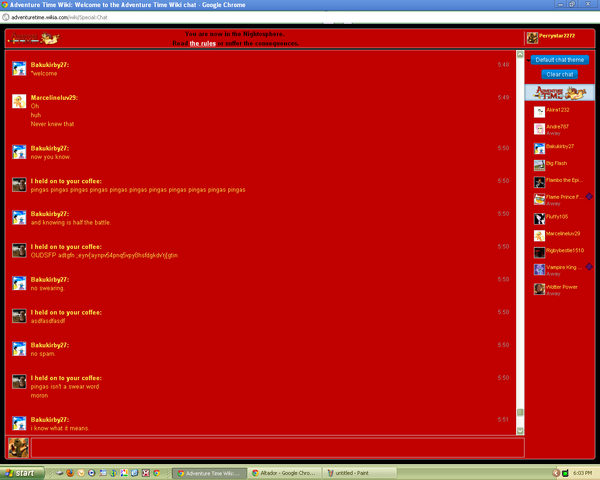This screenshot has width=600, height=480.
Task: Click 'Never knew that' message text
Action: pos(52,124)
